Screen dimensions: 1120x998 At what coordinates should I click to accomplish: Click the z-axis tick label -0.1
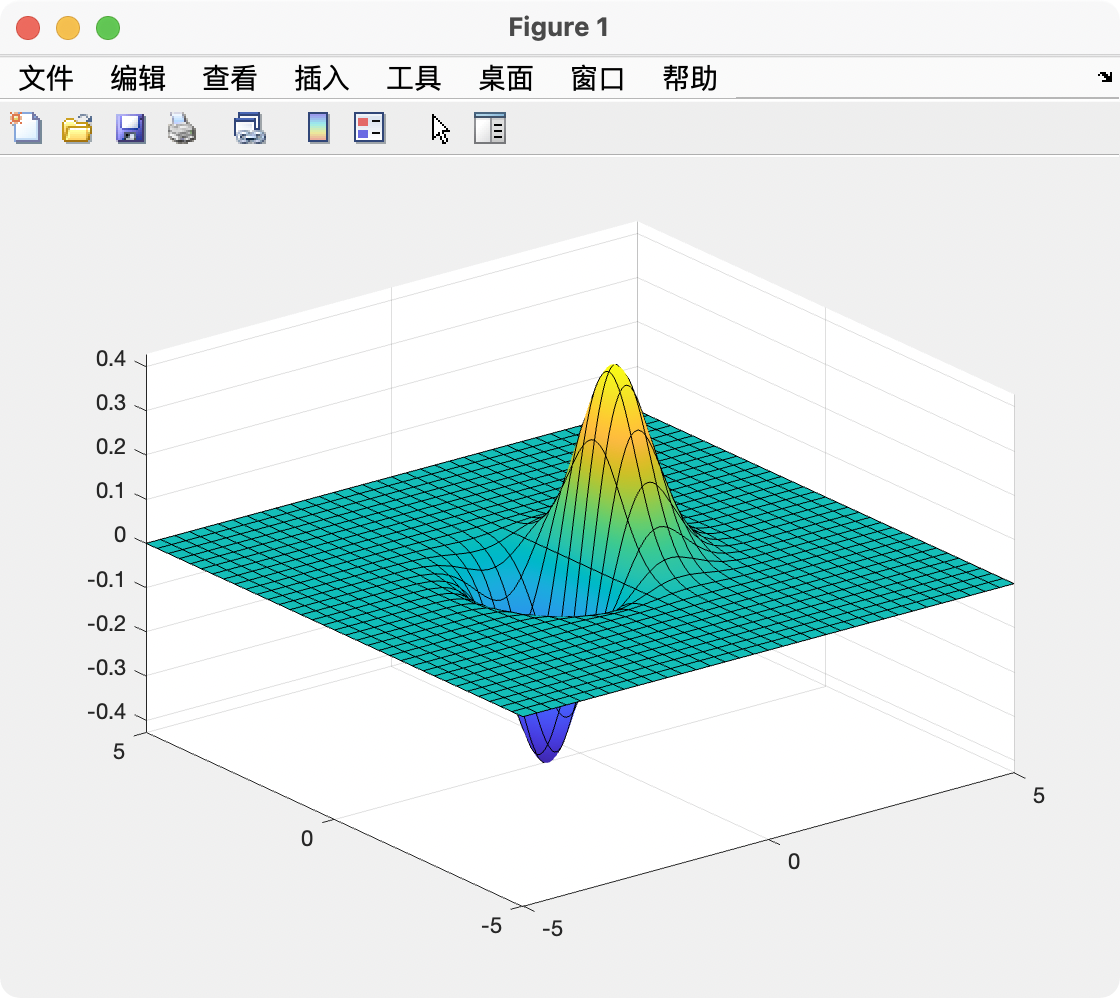point(106,579)
